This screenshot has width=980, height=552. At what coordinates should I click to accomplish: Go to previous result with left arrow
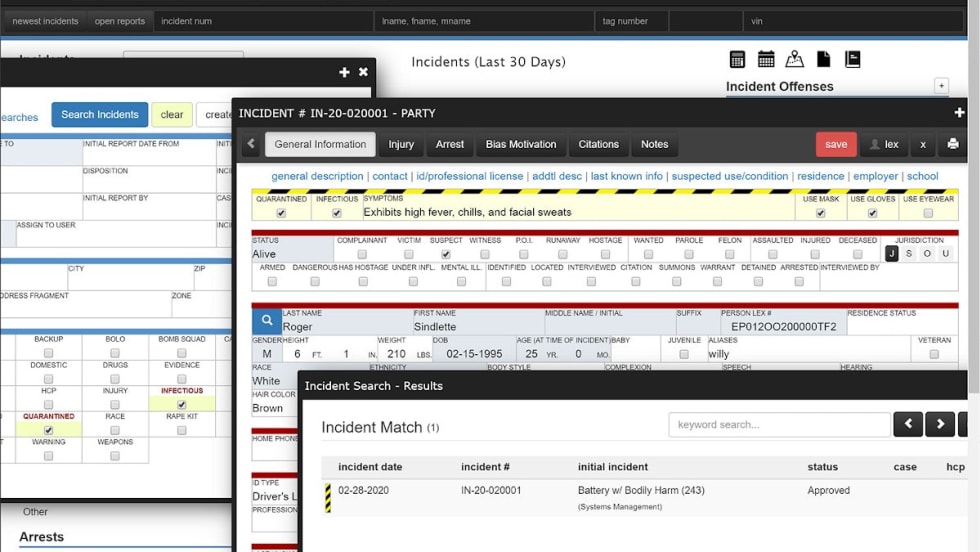pos(907,424)
